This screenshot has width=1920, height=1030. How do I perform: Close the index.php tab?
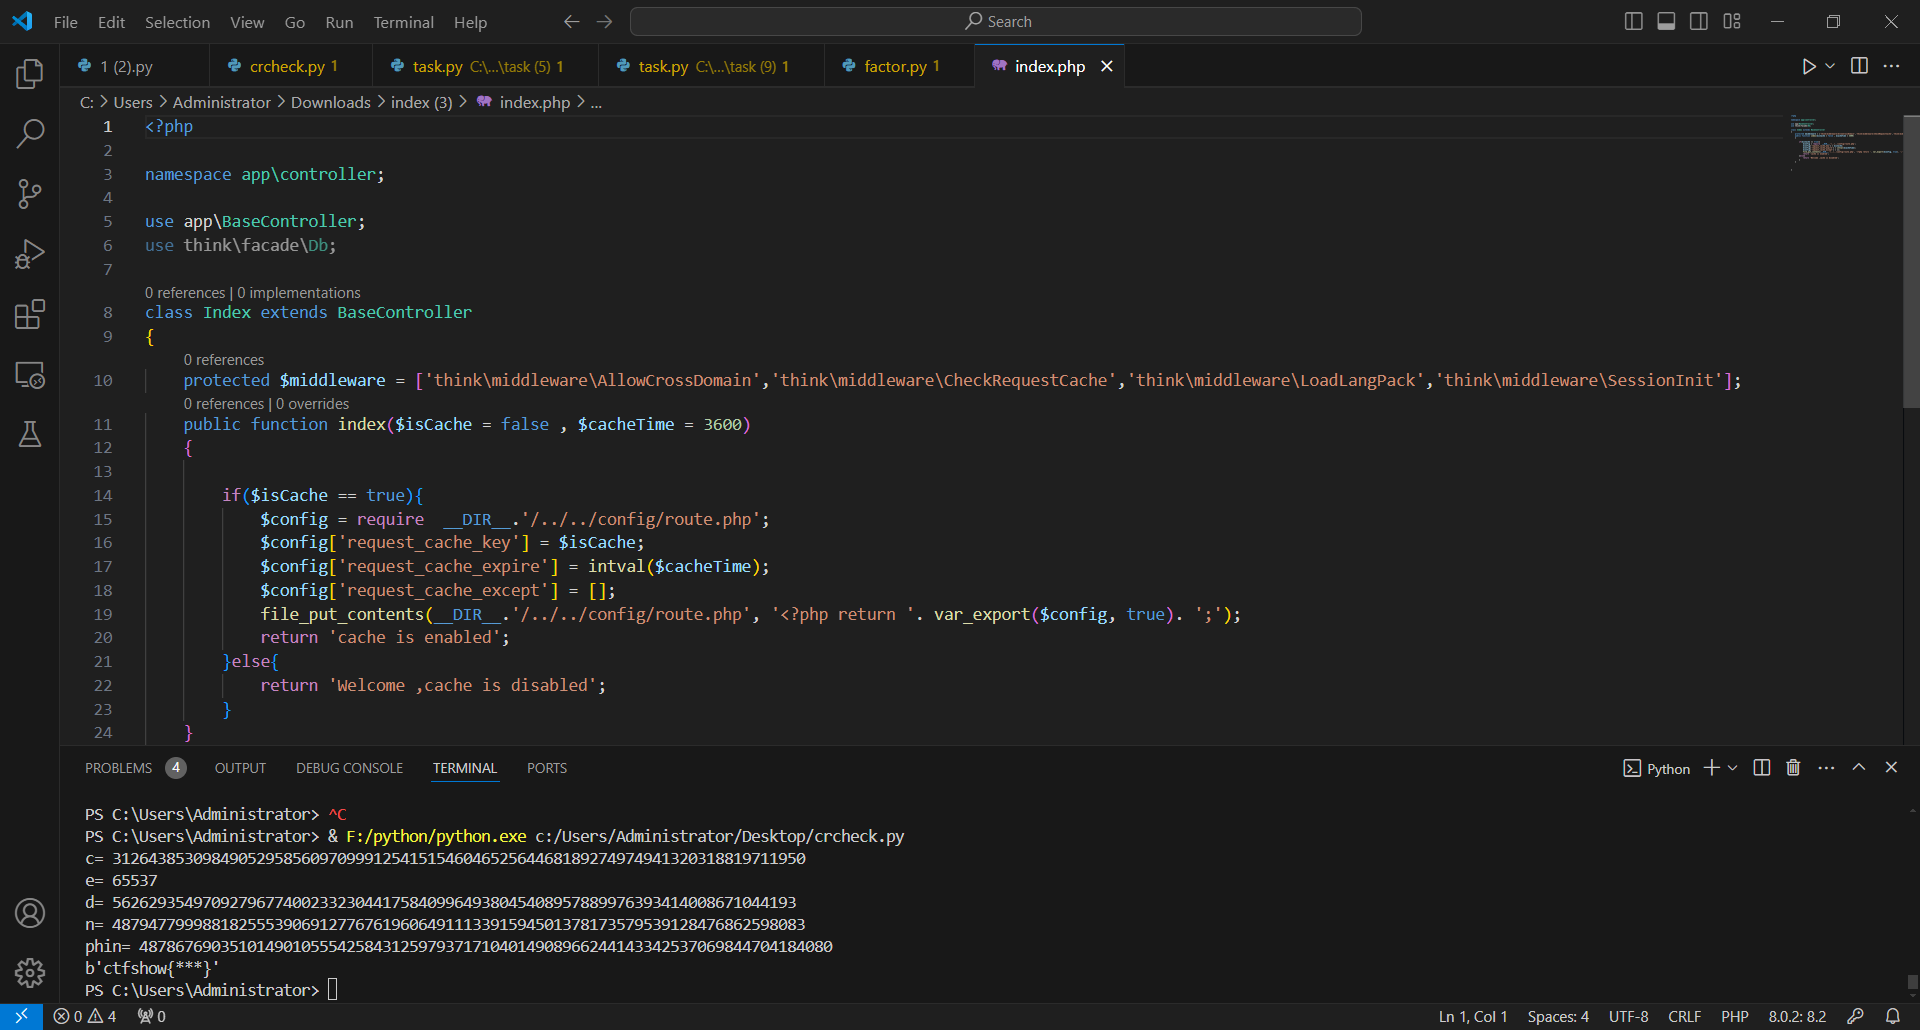pyautogui.click(x=1106, y=66)
